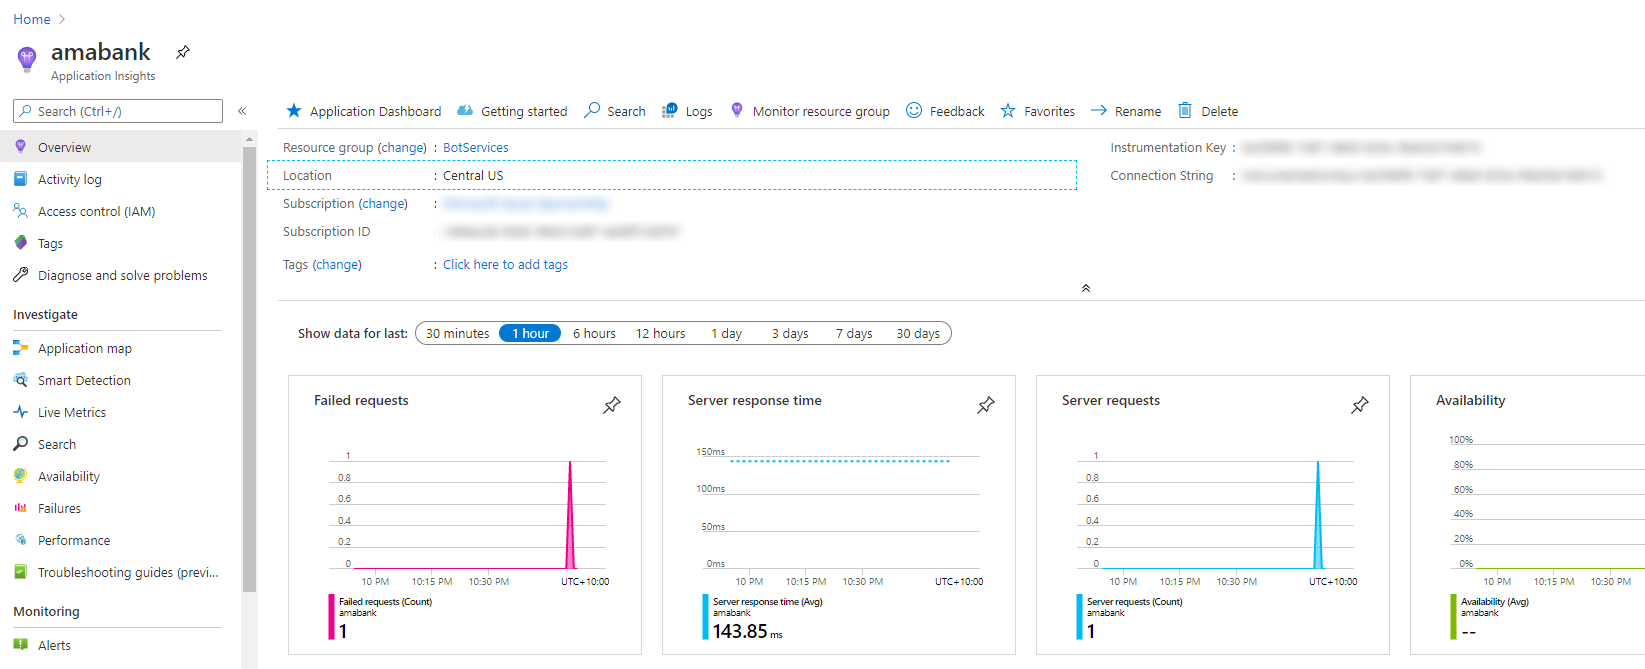Change tags via the Tags change link
The image size is (1645, 669).
pyautogui.click(x=337, y=264)
